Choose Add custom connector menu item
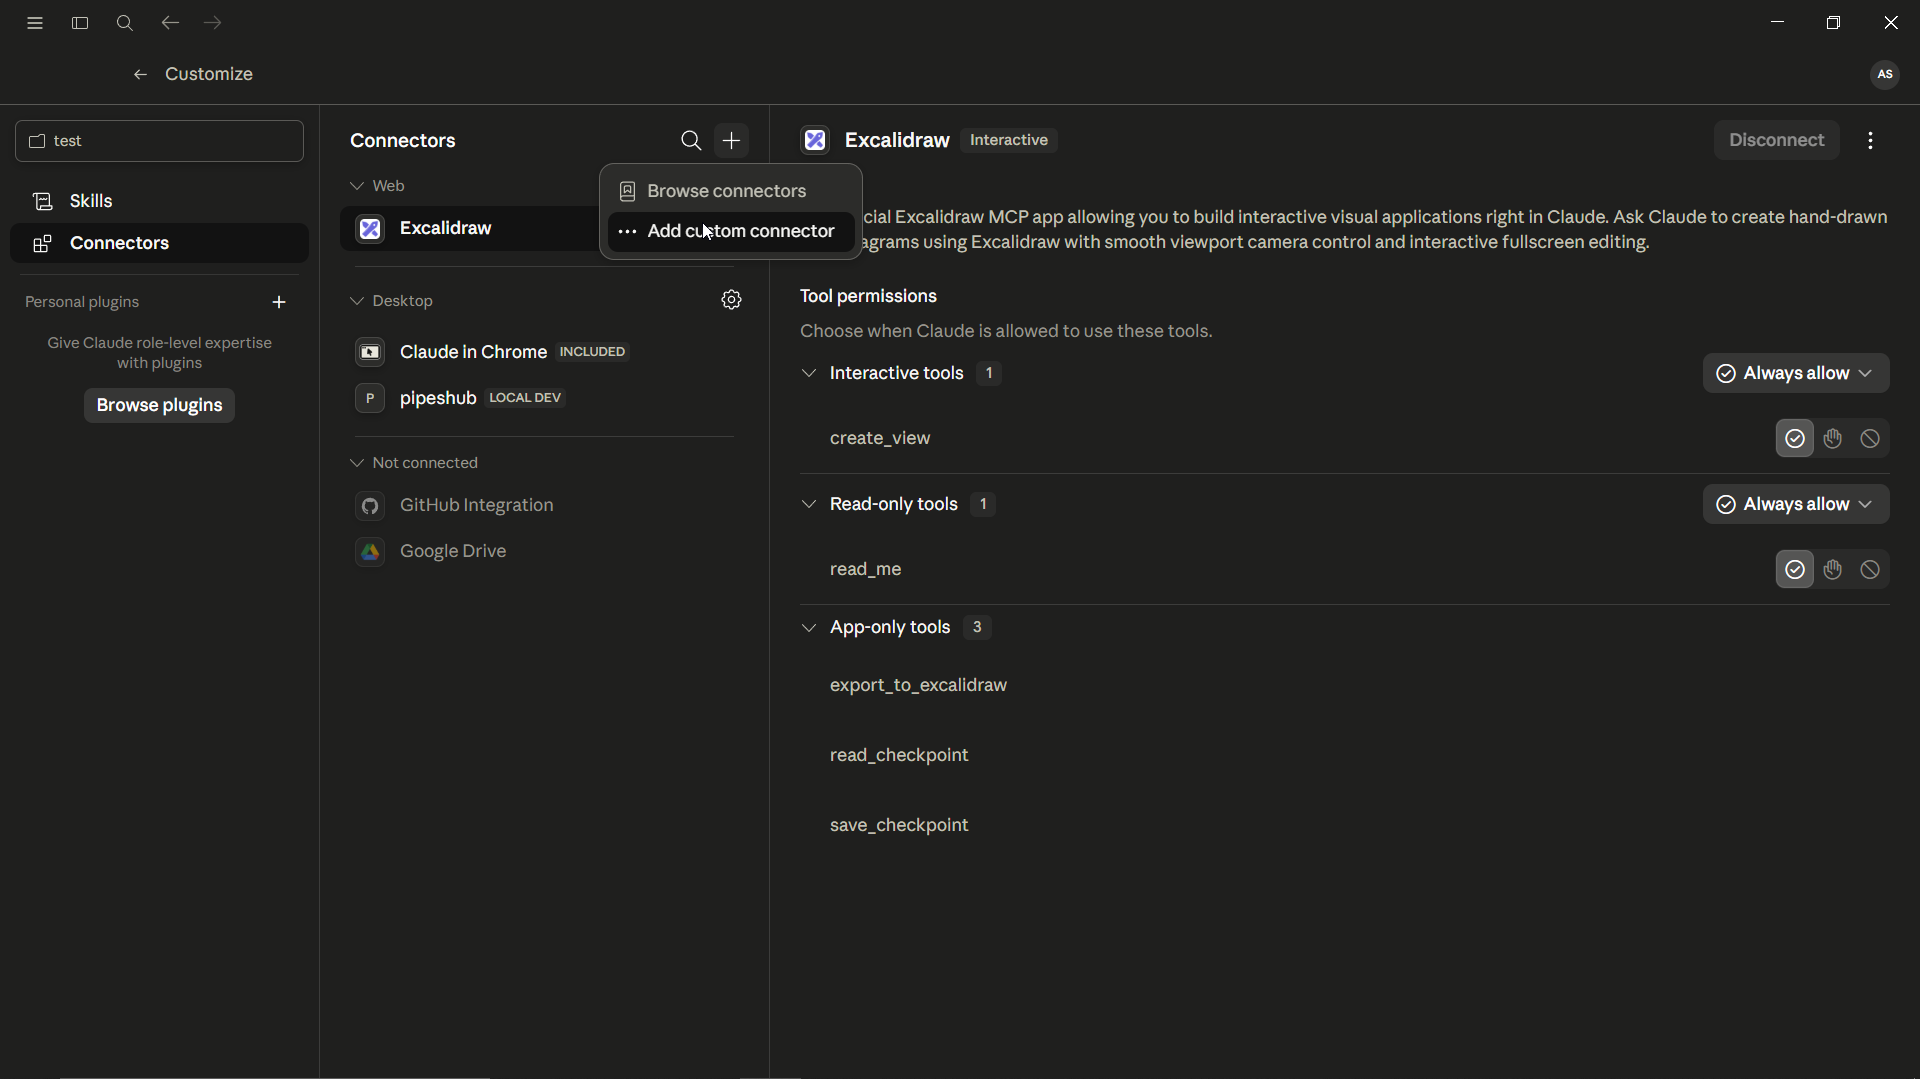This screenshot has height=1079, width=1920. click(x=731, y=231)
